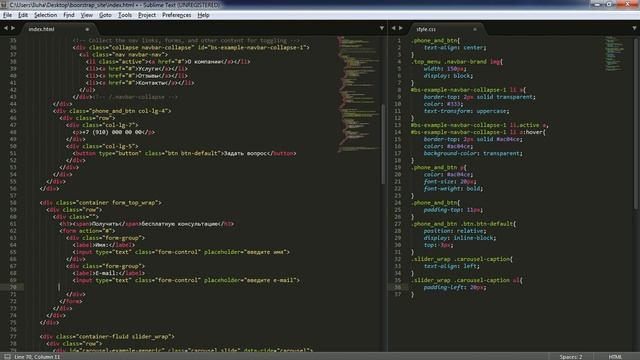Click '.slider_wrap .carousel-caption ol{' selector
Screen dimensions: 640x360
point(467,280)
